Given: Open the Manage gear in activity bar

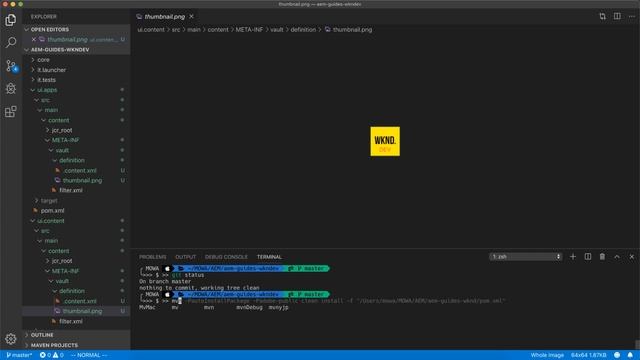Looking at the screenshot, I should coord(11,338).
